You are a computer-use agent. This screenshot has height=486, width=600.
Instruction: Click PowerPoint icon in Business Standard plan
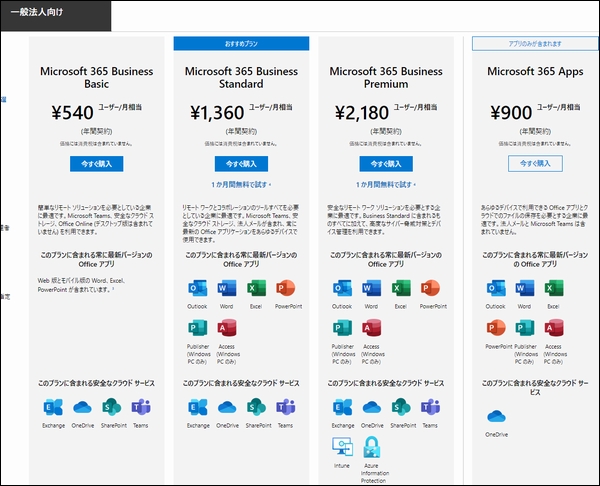pos(285,289)
